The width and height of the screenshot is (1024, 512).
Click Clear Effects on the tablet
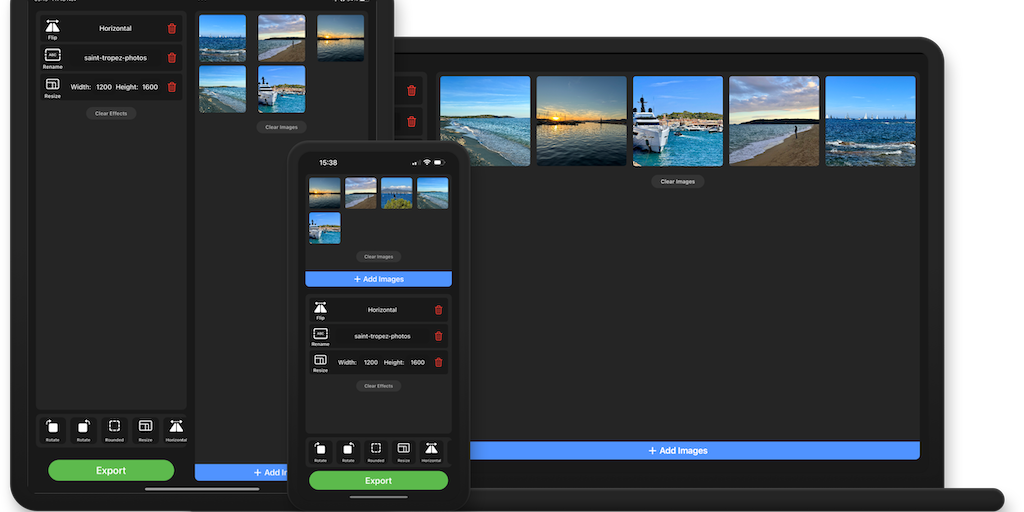click(111, 114)
